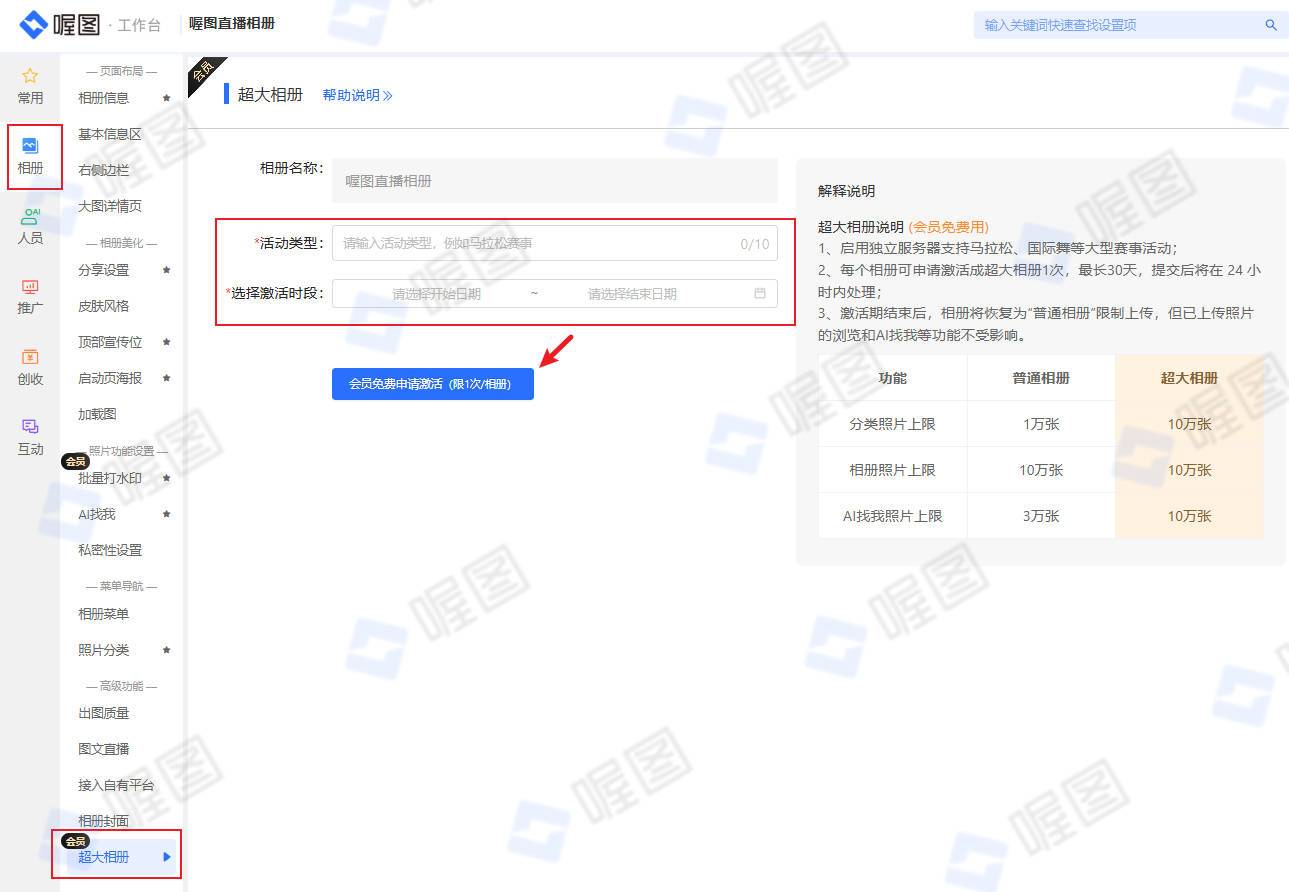Image resolution: width=1289 pixels, height=892 pixels.
Task: Click the 普通相册 table column header
Action: [x=1041, y=378]
